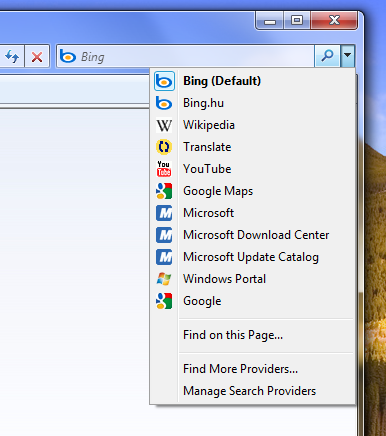Click the icon beside Microsoft Download Center
This screenshot has height=436, width=386.
click(164, 235)
